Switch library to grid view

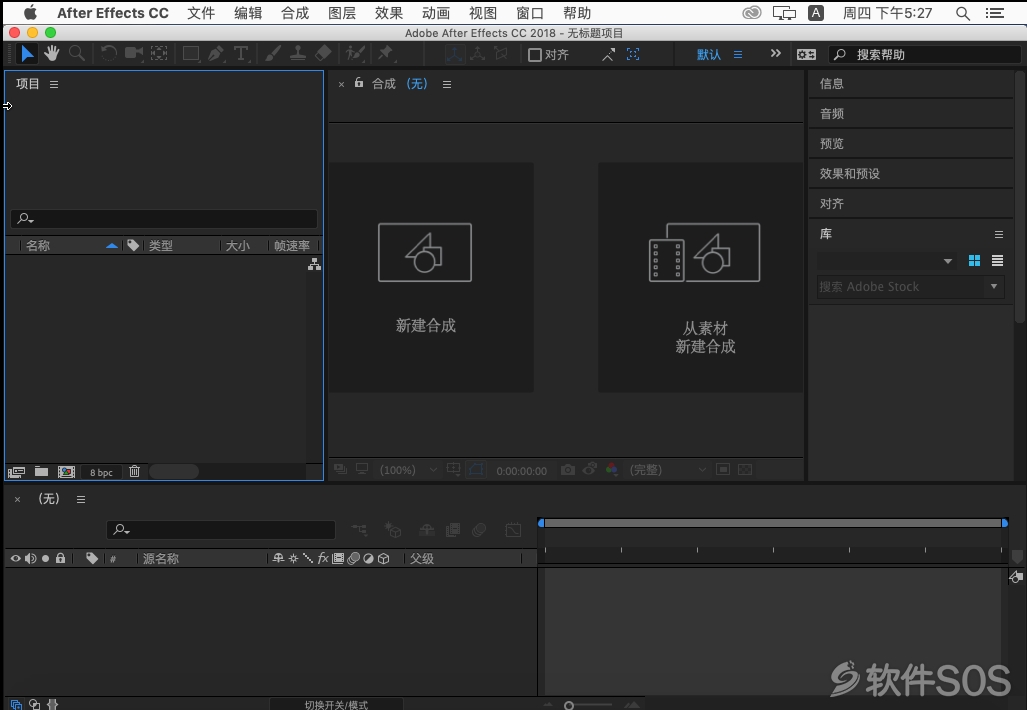975,261
